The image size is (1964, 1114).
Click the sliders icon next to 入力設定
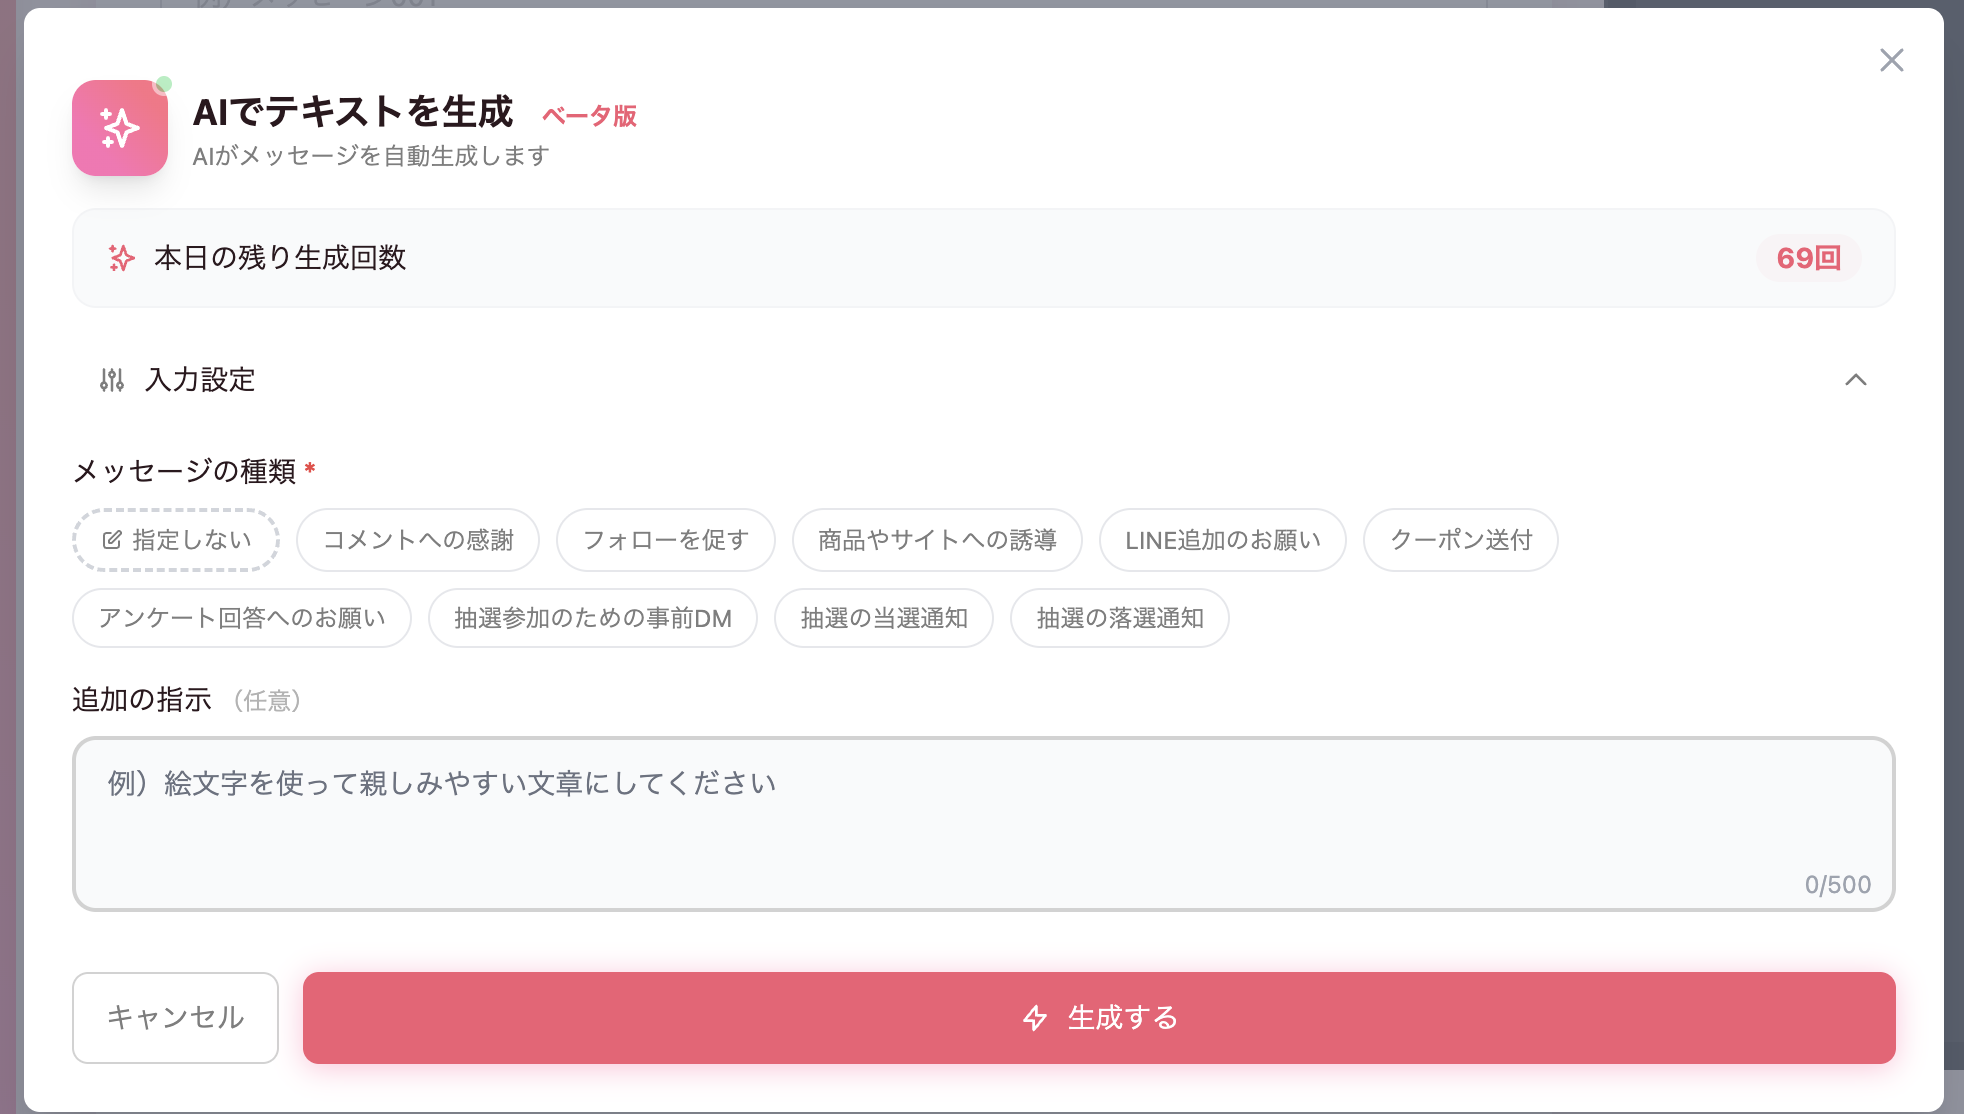pyautogui.click(x=112, y=380)
